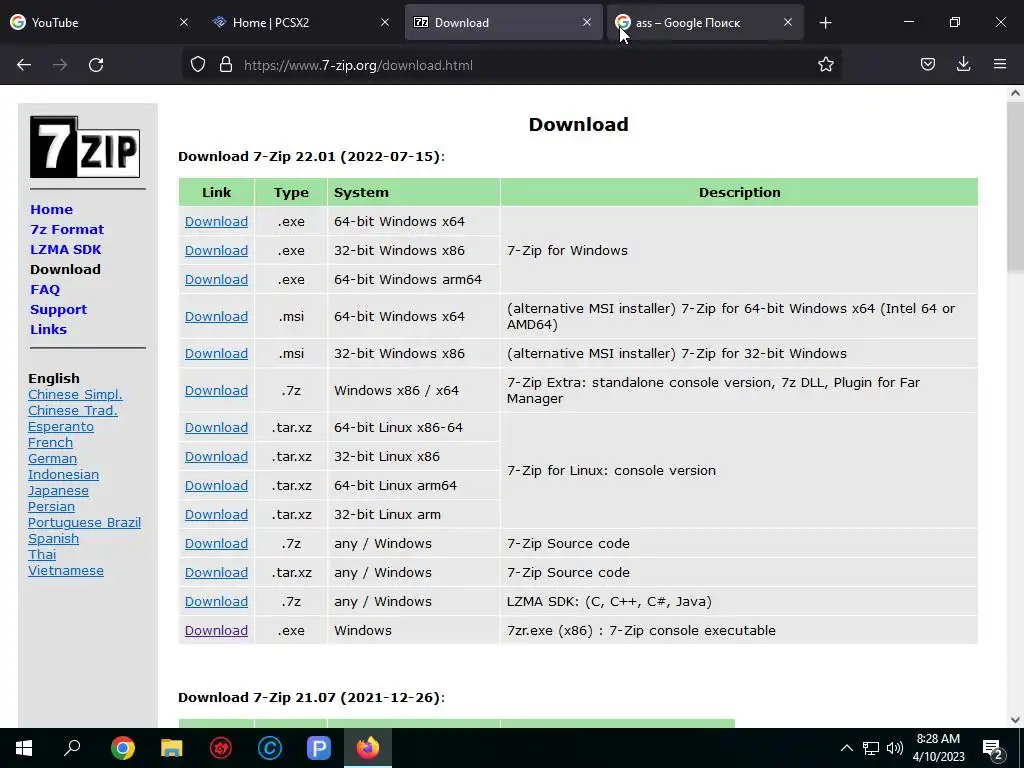Show hidden tray icons chevron
Screen dimensions: 1024x768
click(x=846, y=748)
